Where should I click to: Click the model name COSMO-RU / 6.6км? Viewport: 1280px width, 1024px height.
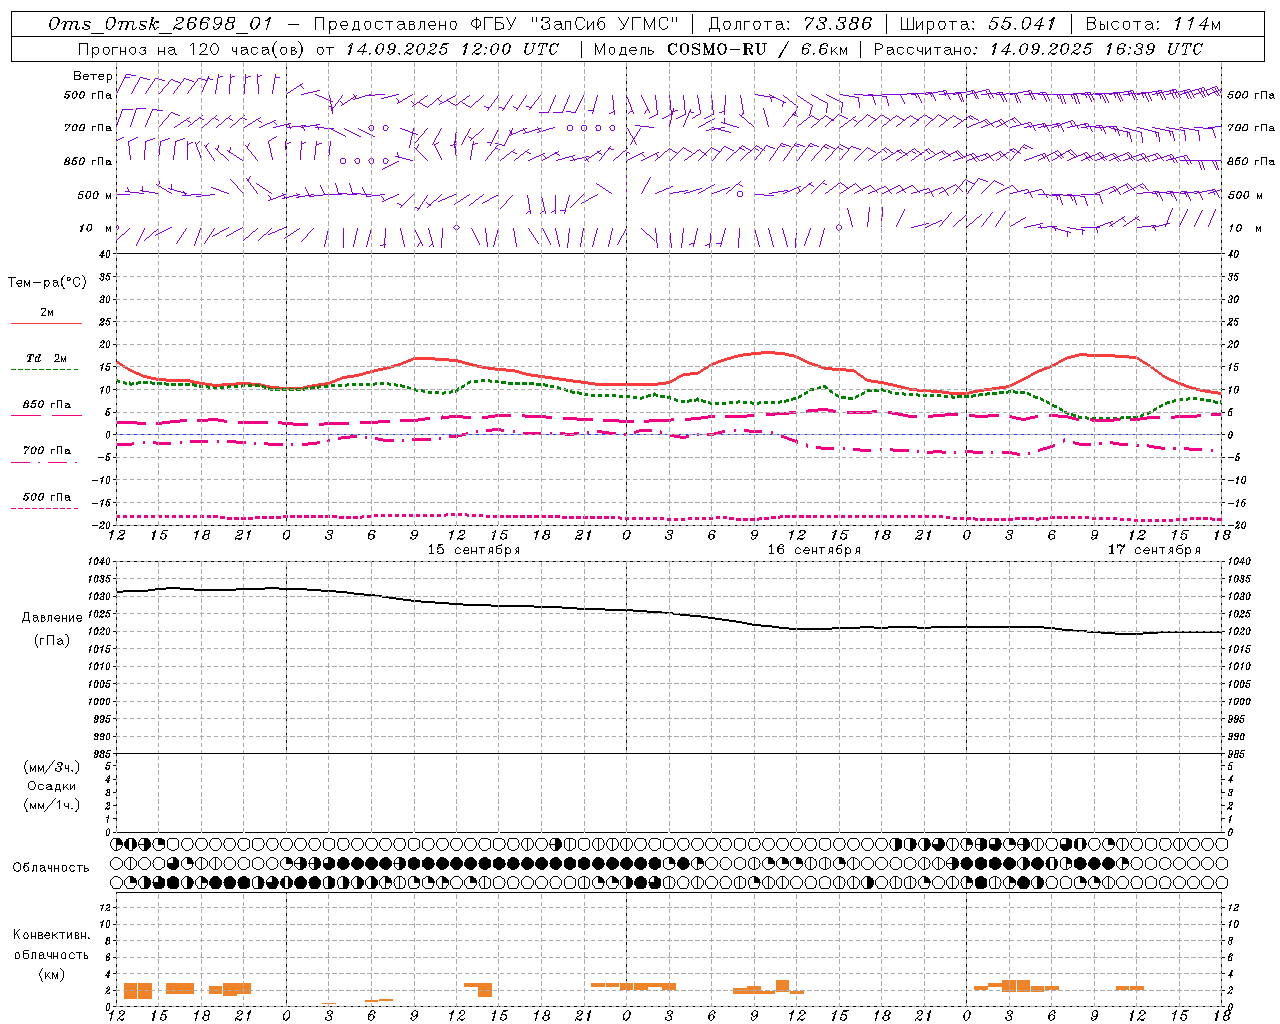click(x=757, y=48)
